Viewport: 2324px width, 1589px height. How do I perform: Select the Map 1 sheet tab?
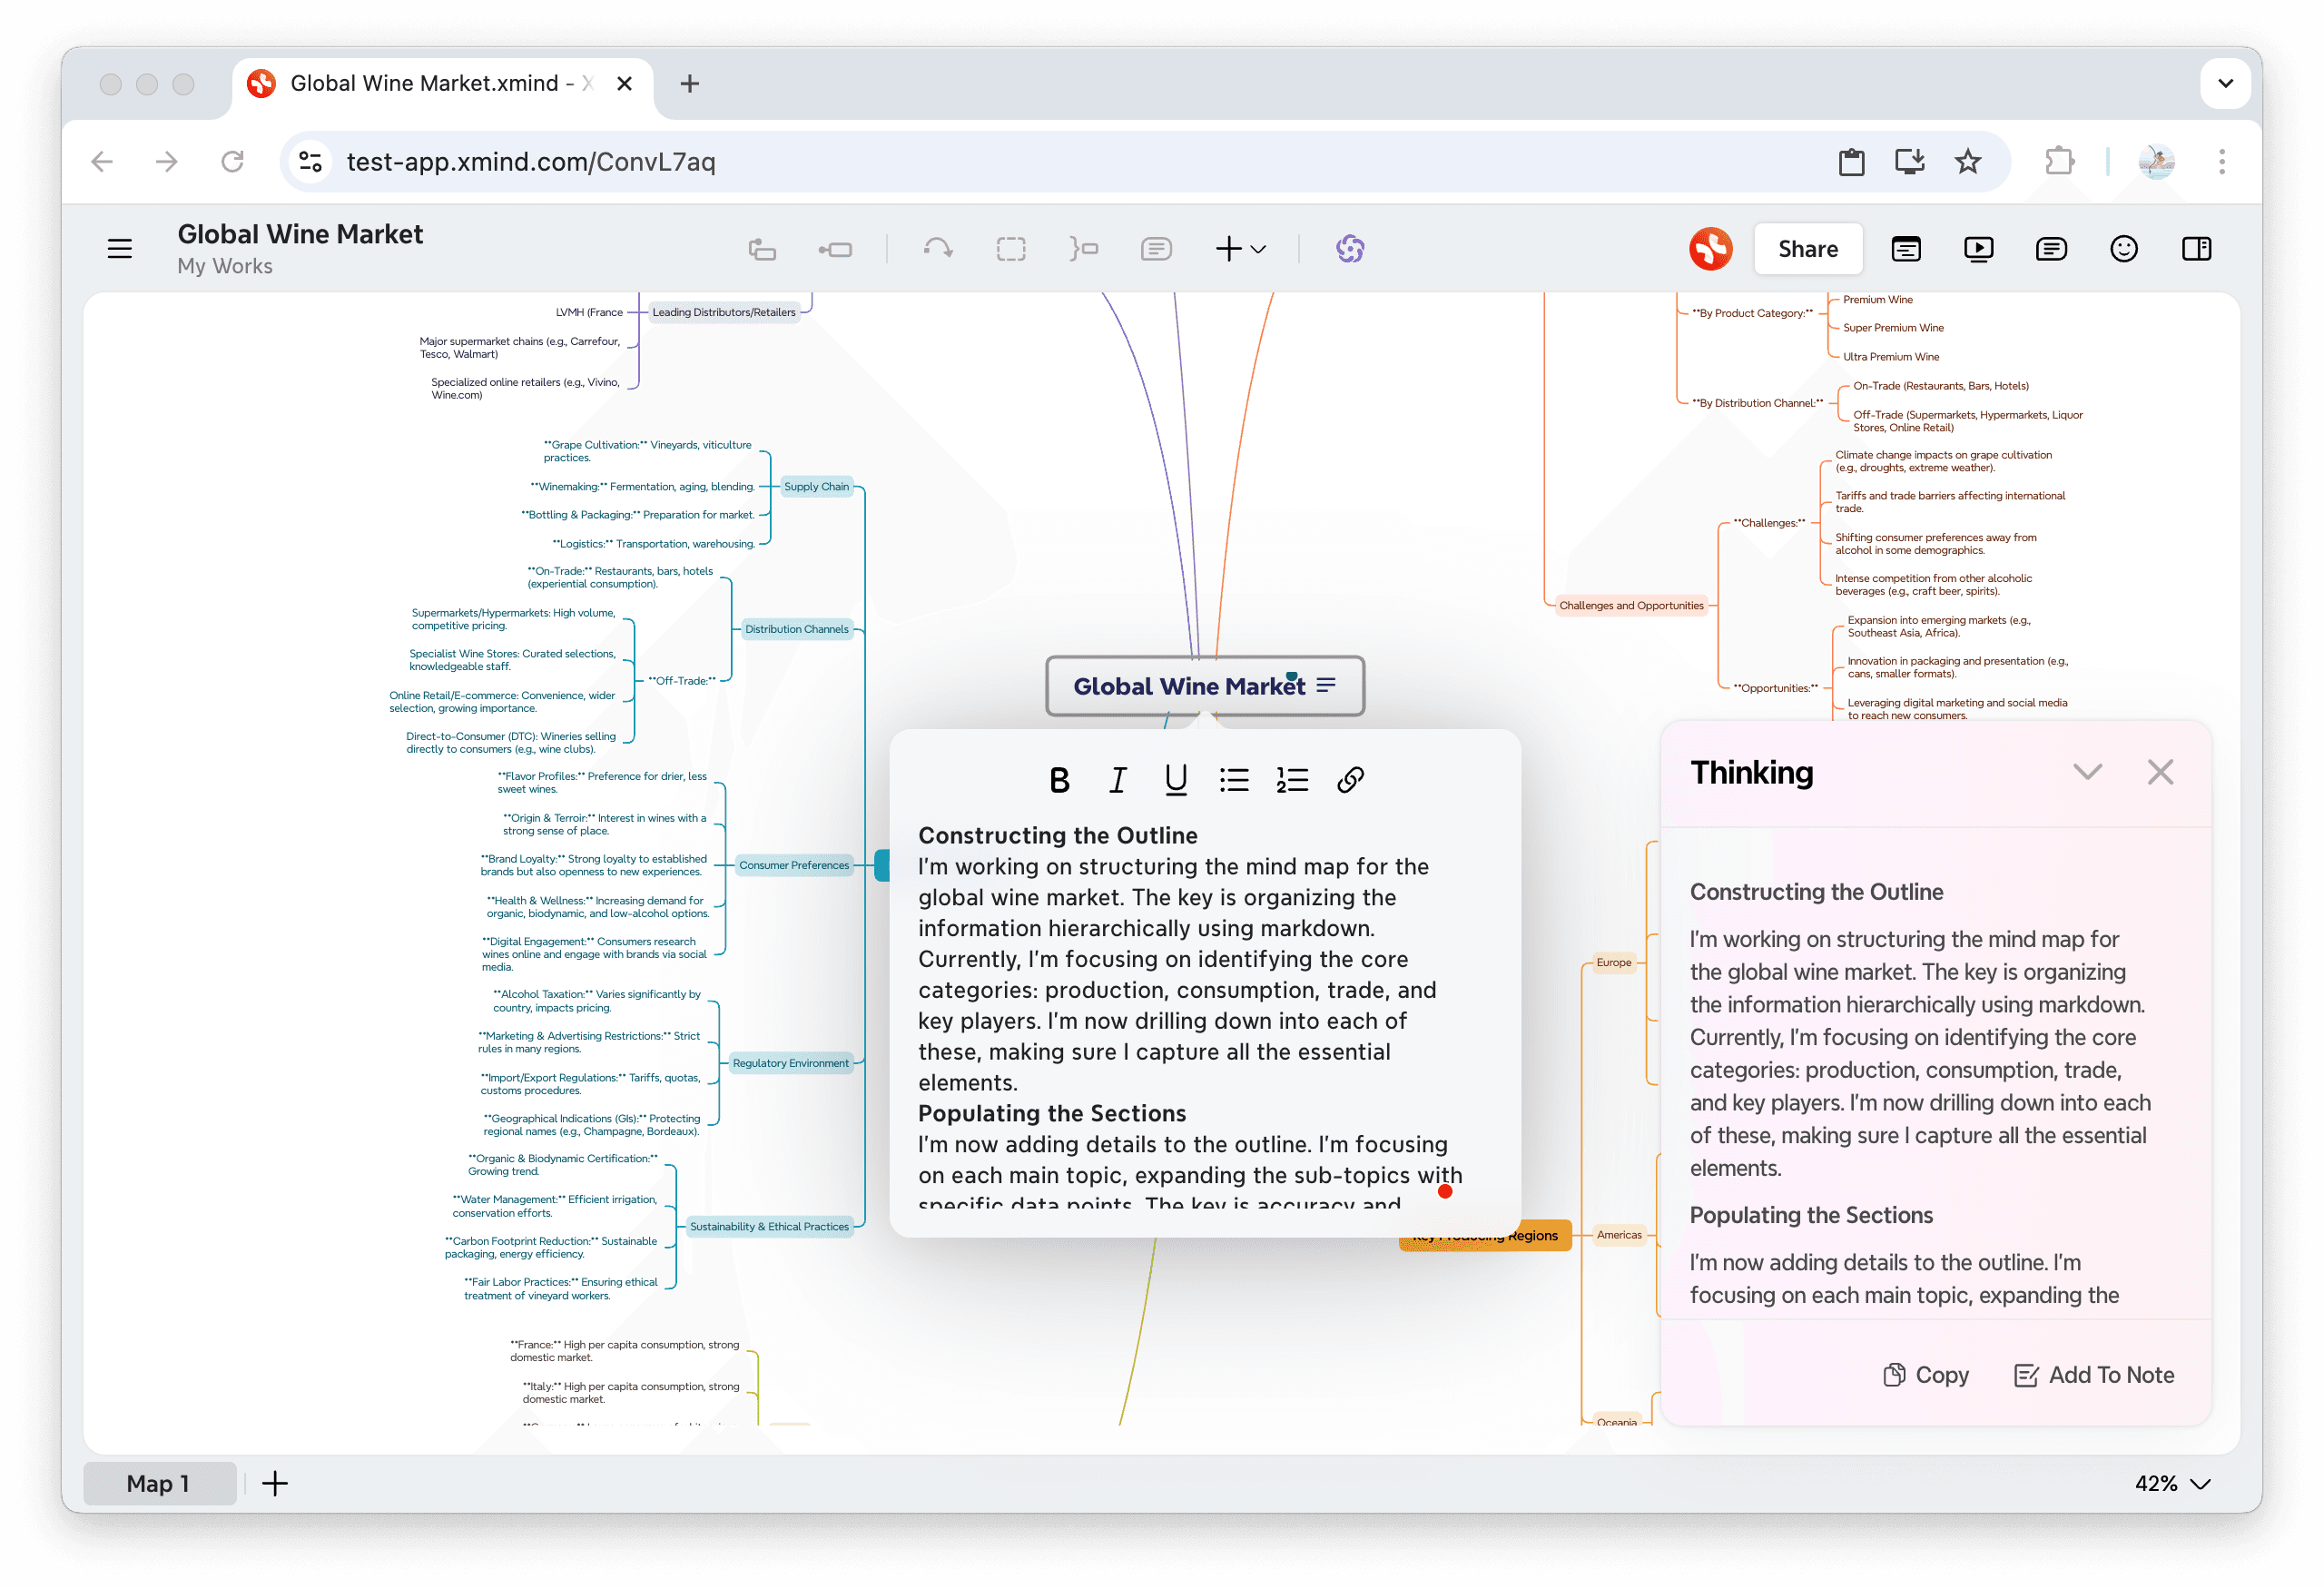click(159, 1483)
